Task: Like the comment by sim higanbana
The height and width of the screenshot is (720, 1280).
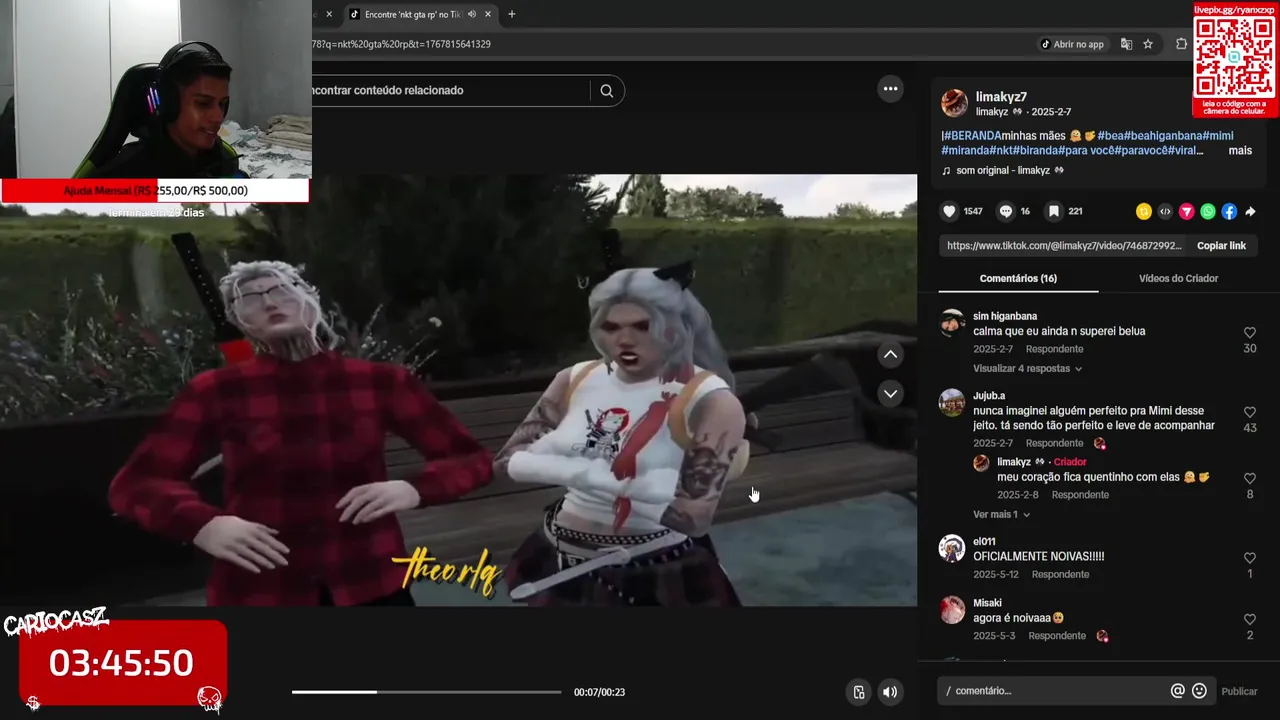Action: pos(1250,332)
